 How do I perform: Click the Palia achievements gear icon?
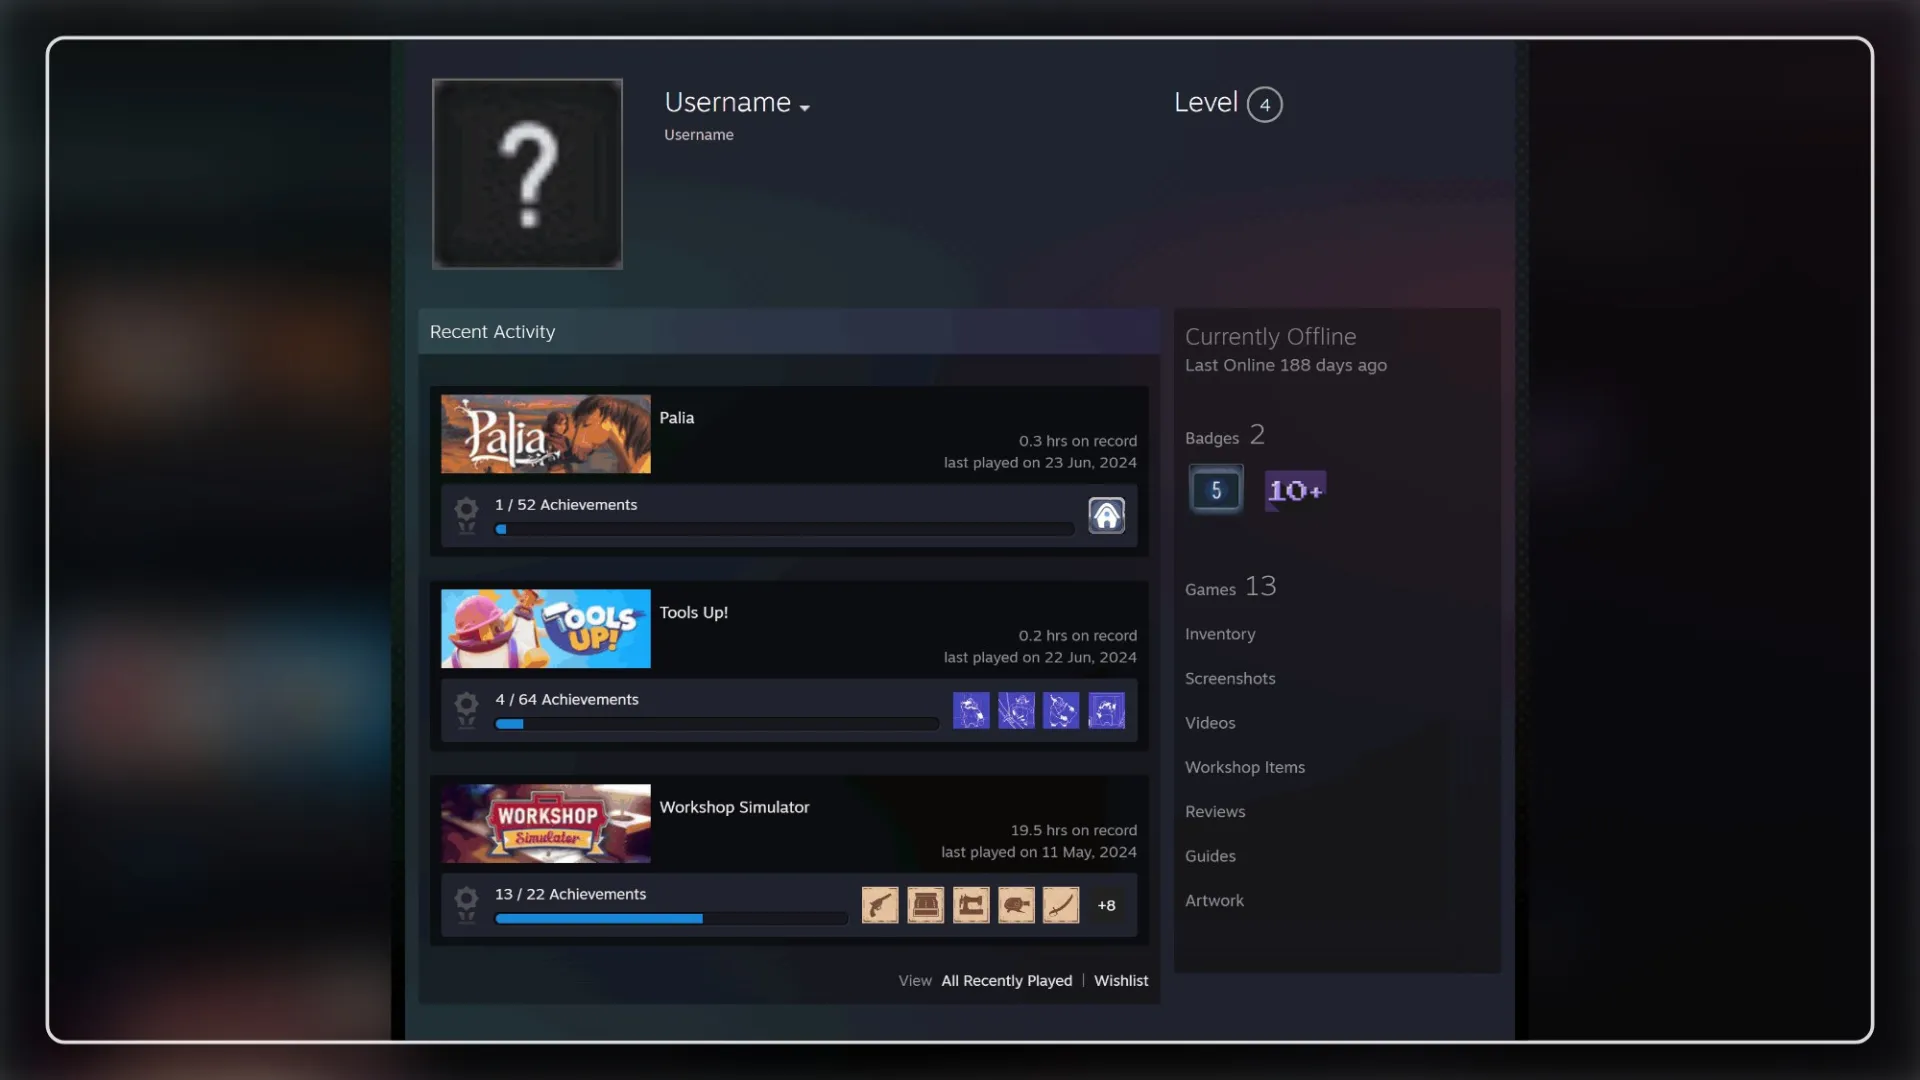tap(466, 515)
